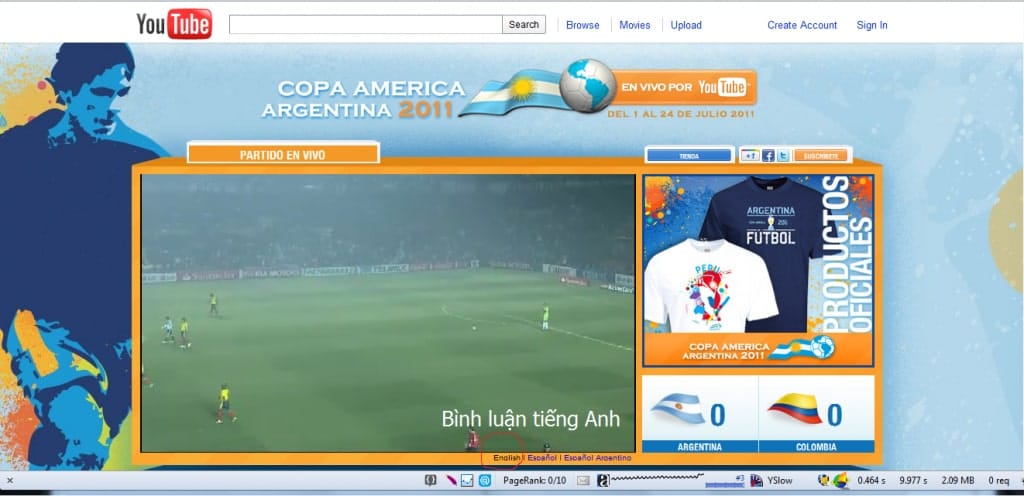Click the soccer ball globe banner icon

[x=588, y=85]
